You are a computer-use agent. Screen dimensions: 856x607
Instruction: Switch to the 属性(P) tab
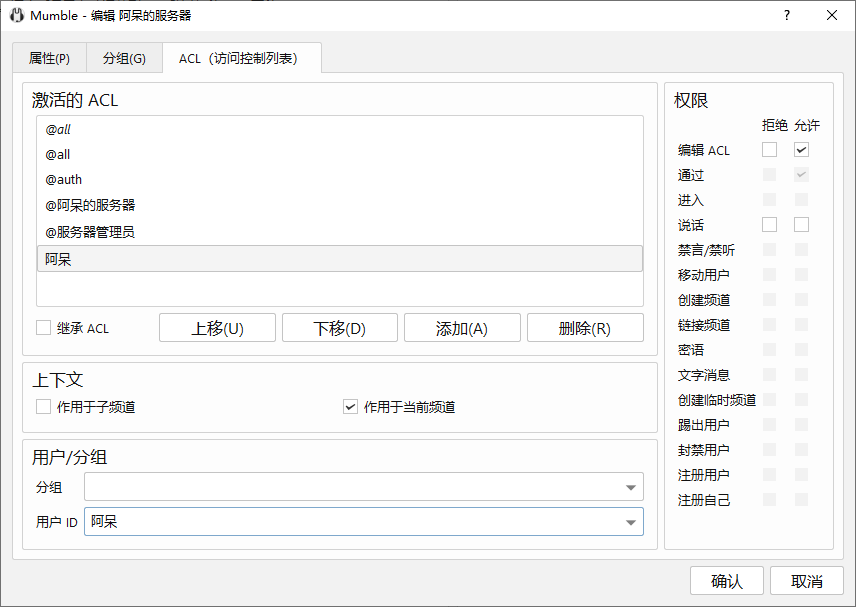click(49, 58)
